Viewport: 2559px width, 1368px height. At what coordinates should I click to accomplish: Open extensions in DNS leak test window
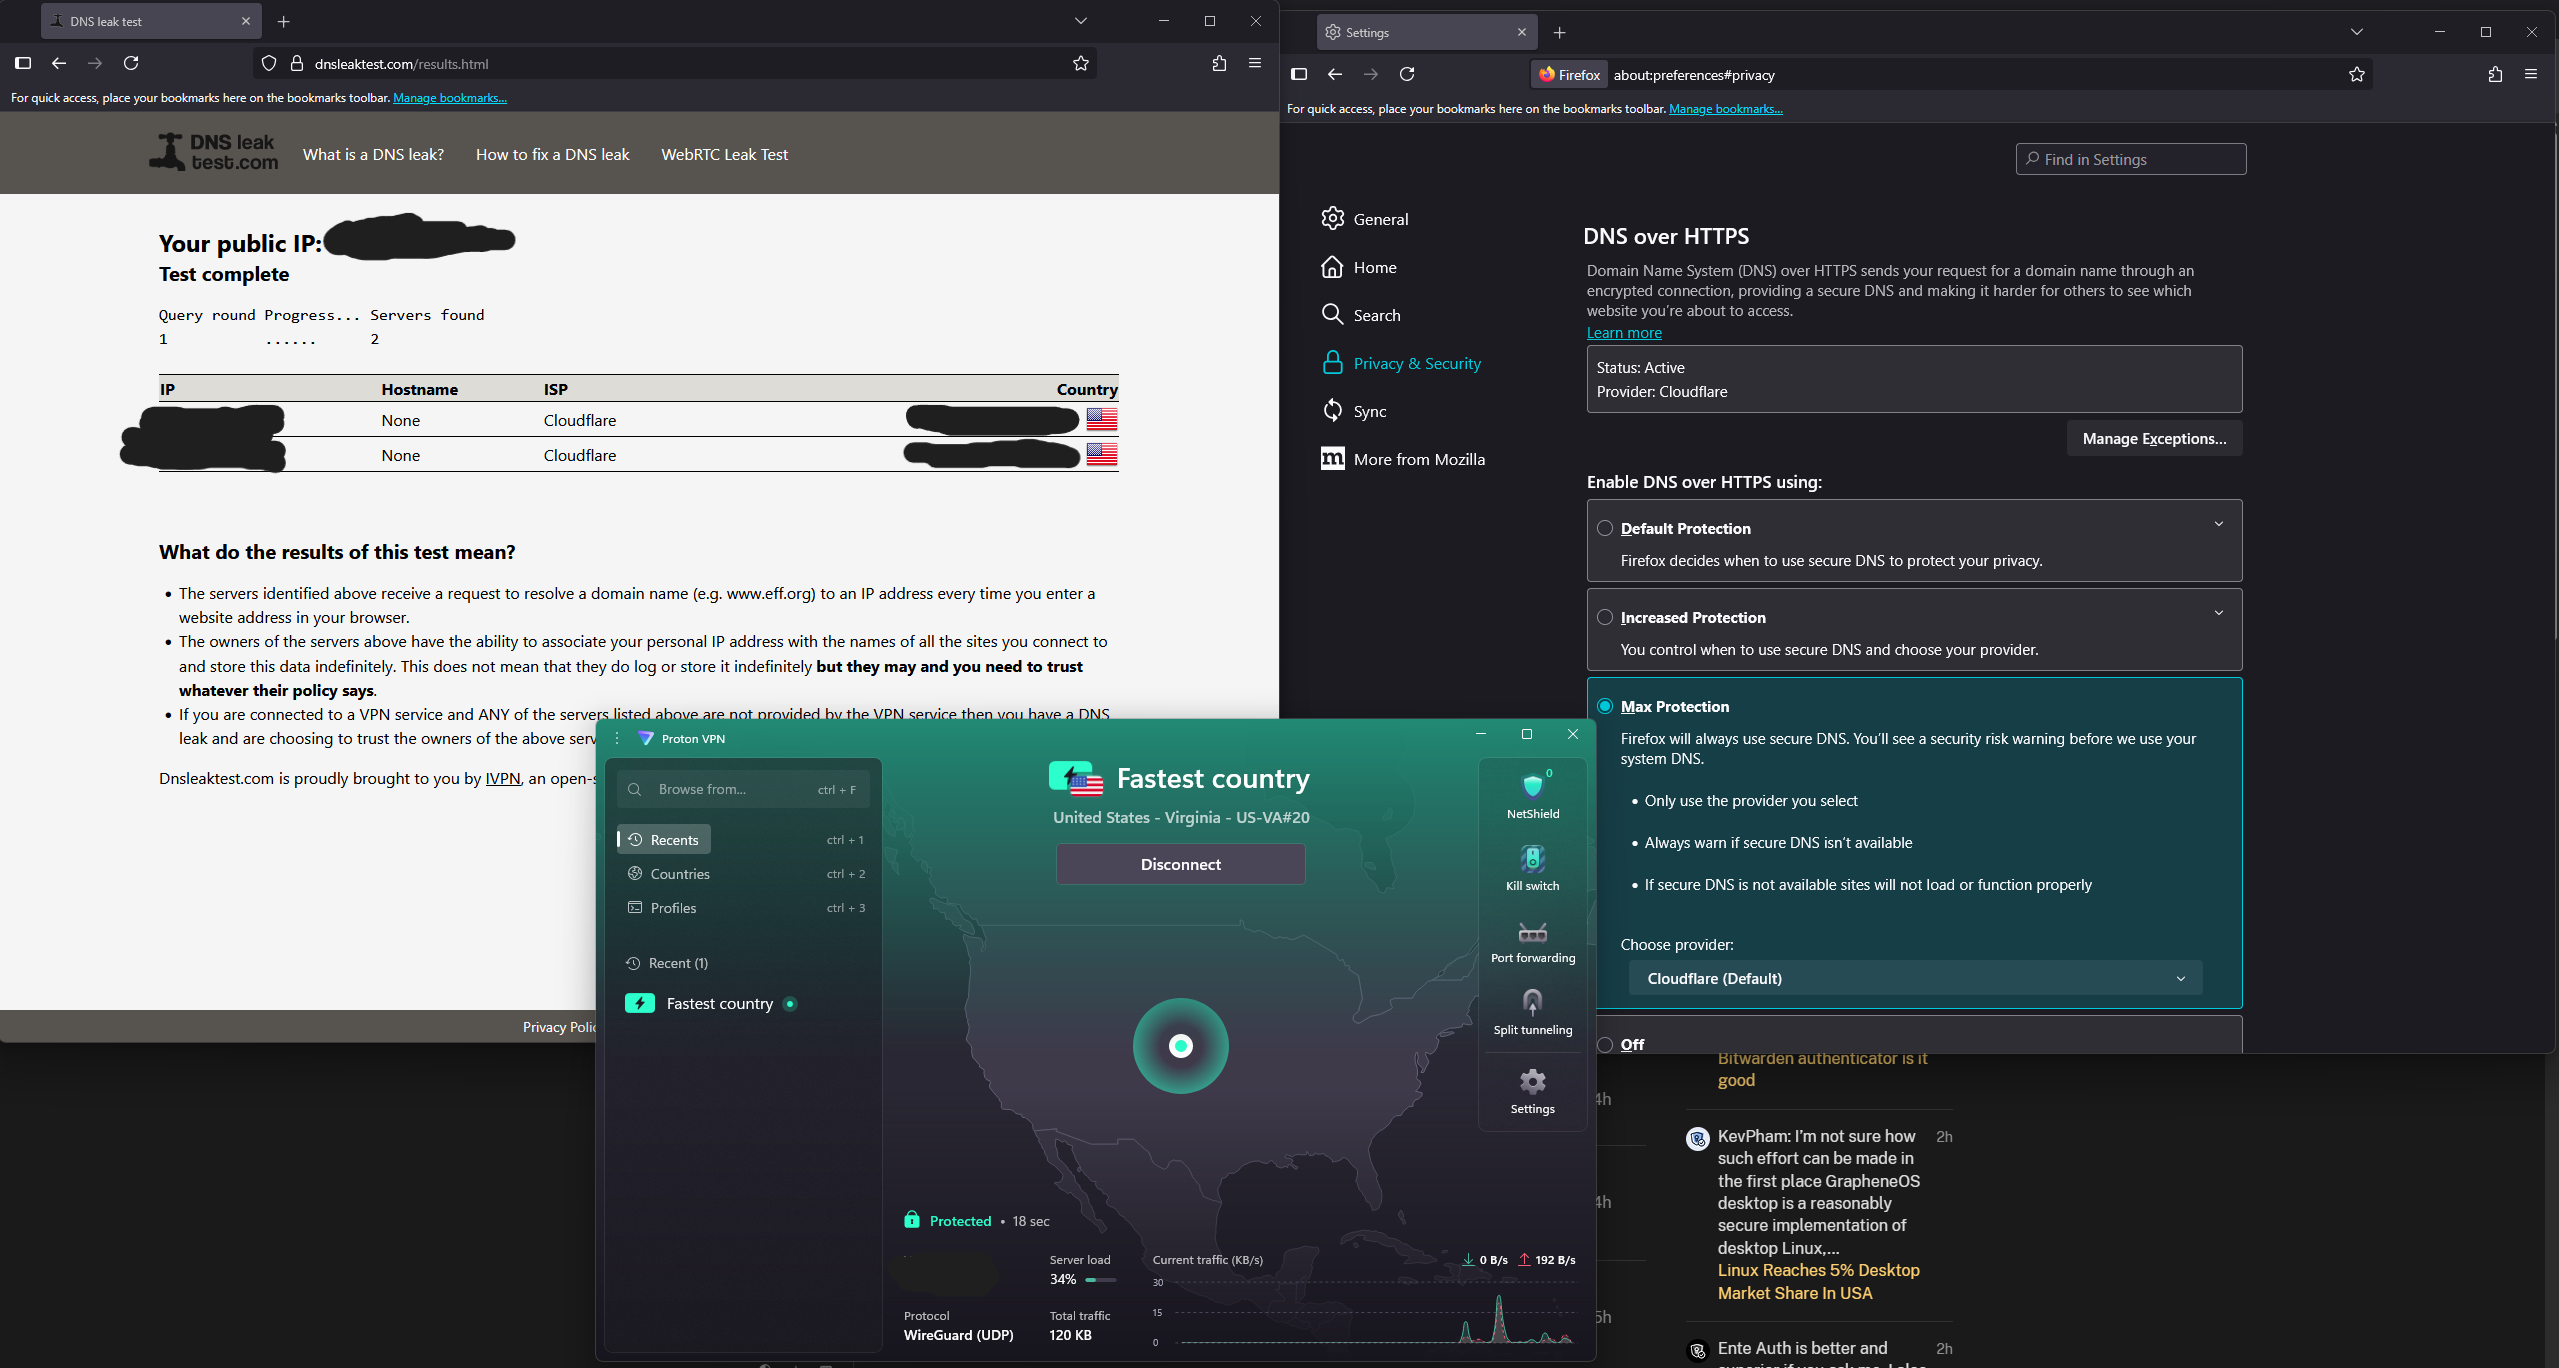[x=1219, y=63]
